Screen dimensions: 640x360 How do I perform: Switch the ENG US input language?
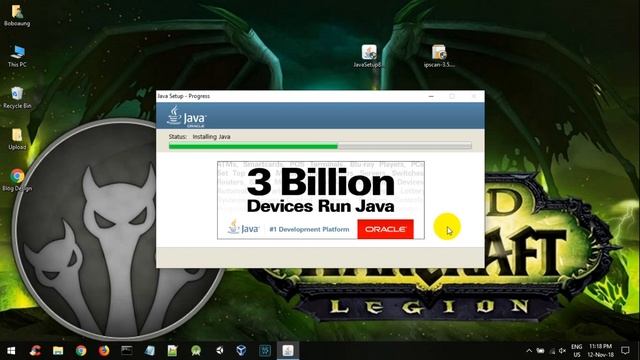click(577, 351)
